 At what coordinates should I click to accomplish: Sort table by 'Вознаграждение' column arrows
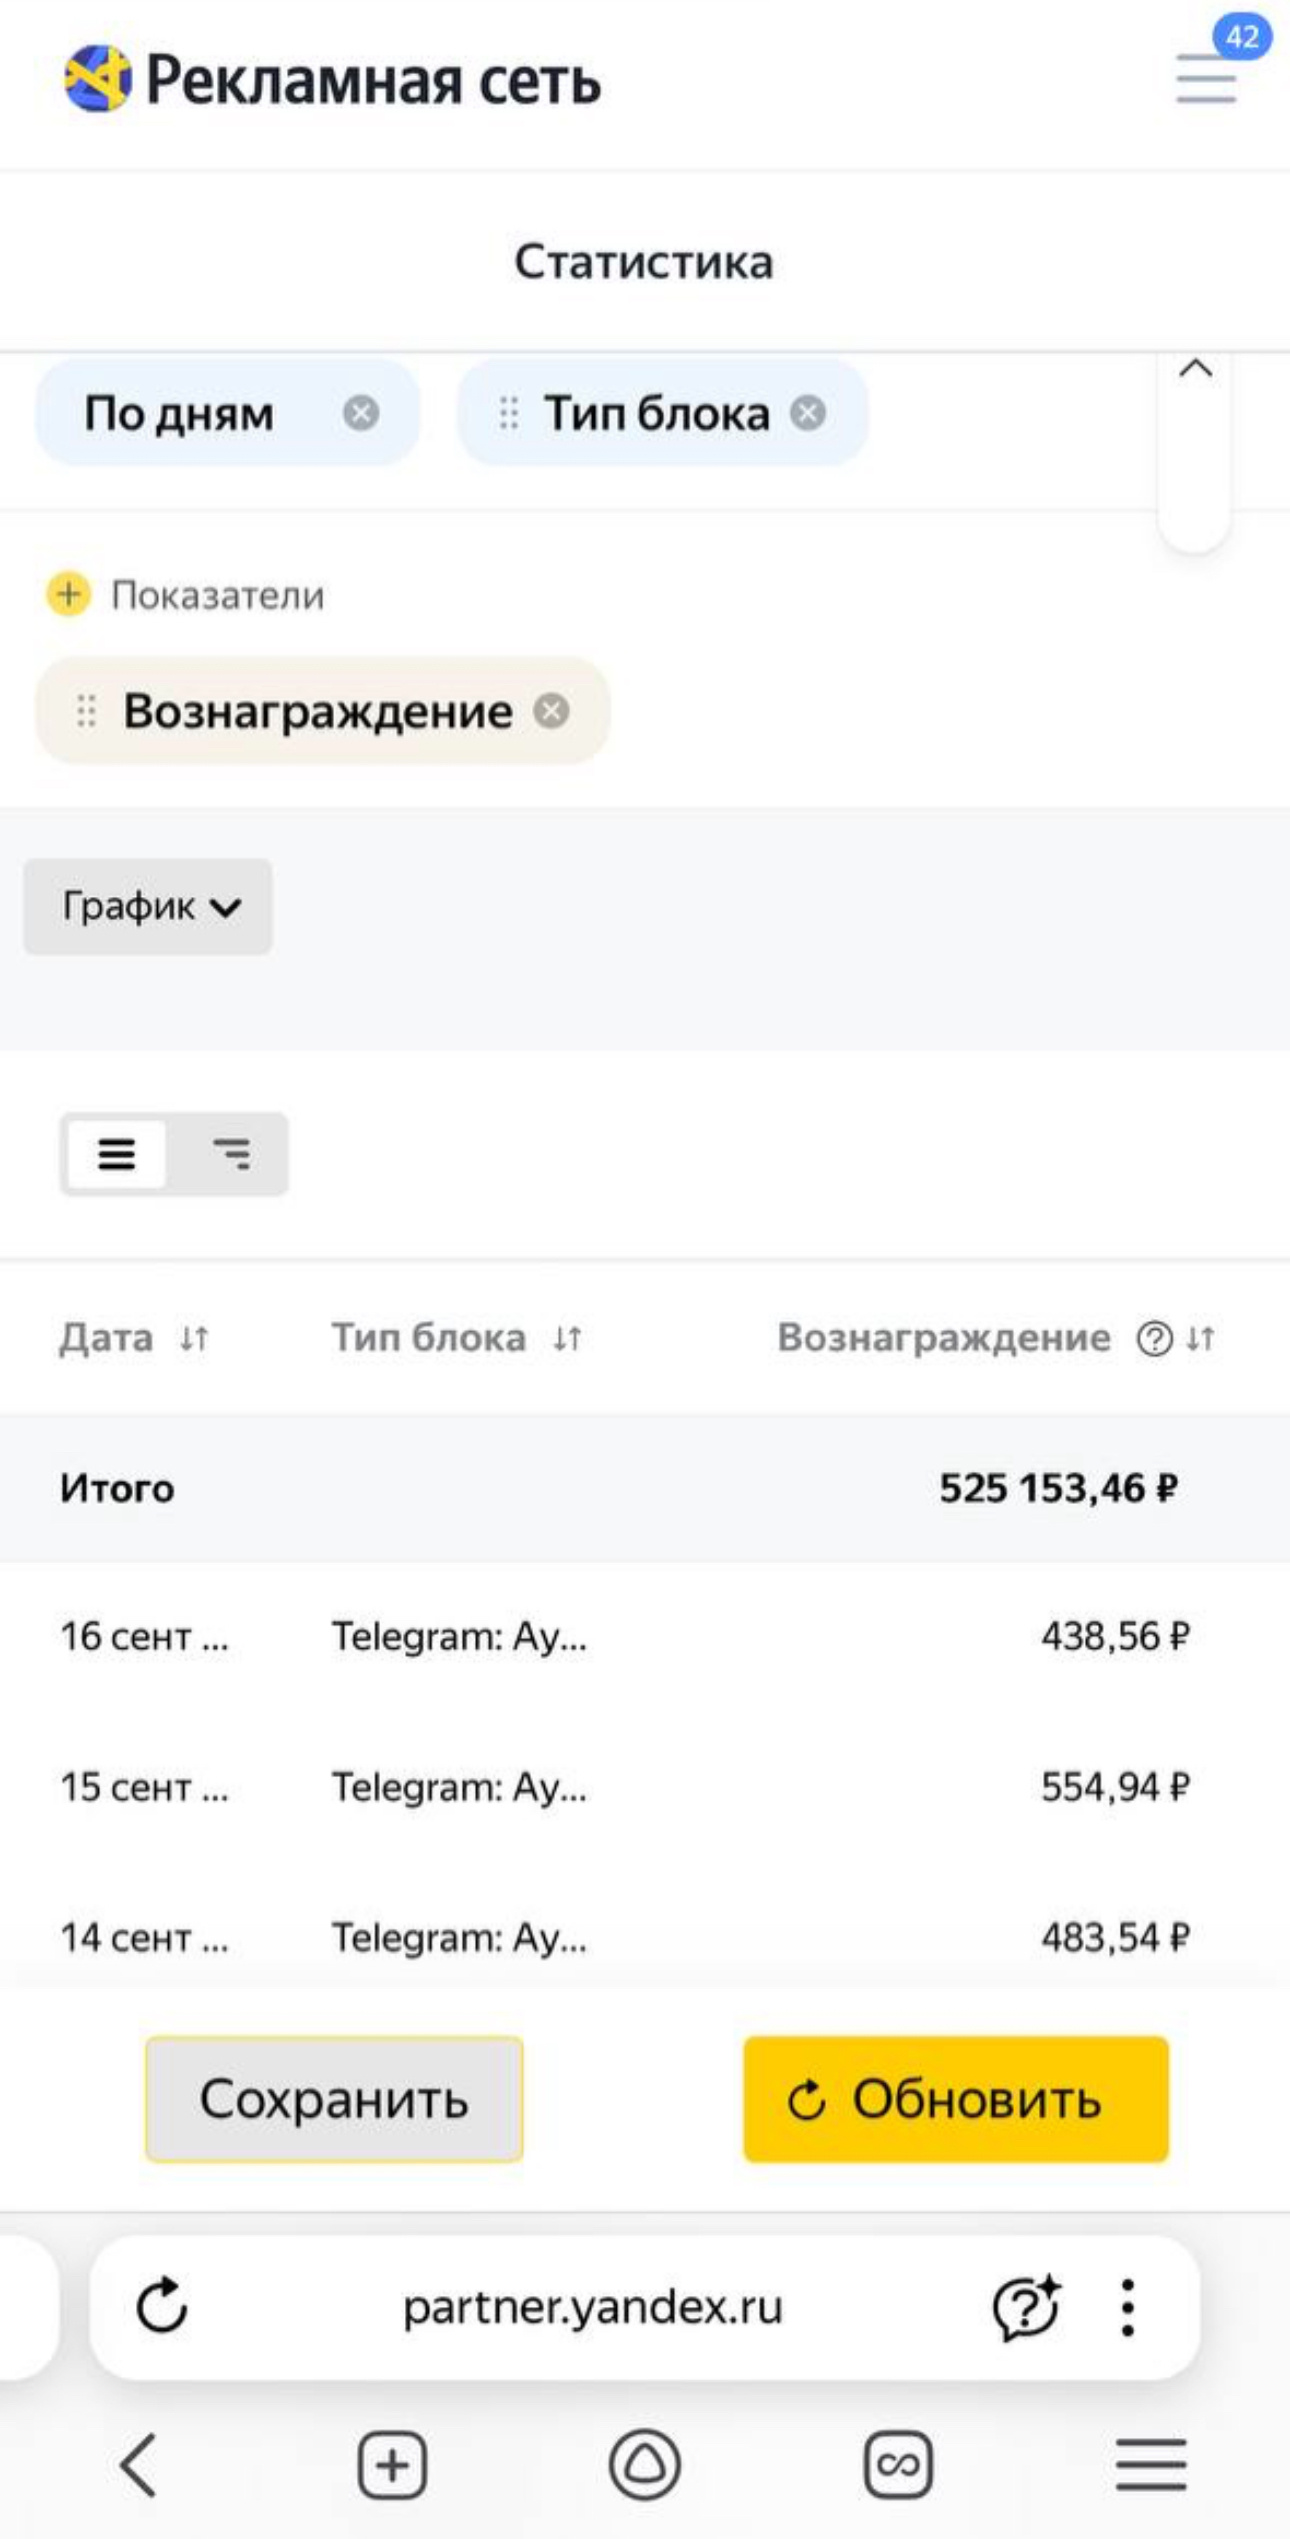(x=1201, y=1338)
